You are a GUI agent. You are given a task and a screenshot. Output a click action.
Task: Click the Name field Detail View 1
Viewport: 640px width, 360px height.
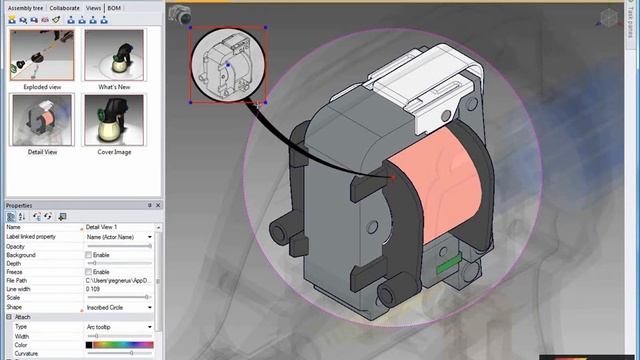tap(119, 227)
